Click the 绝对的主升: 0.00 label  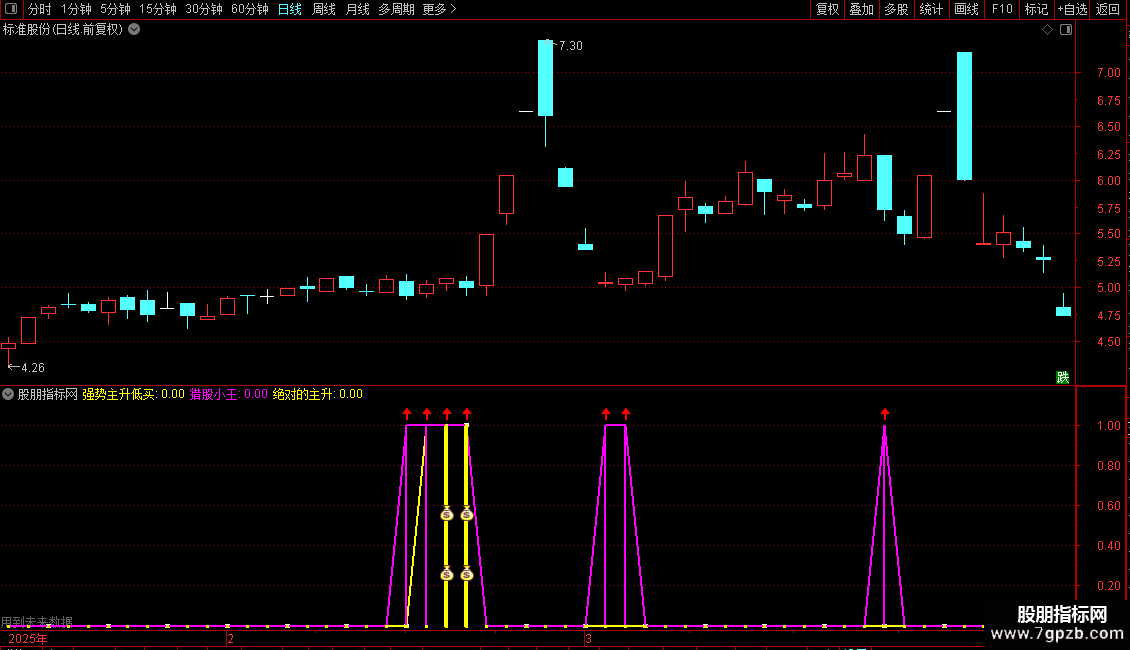(x=318, y=394)
